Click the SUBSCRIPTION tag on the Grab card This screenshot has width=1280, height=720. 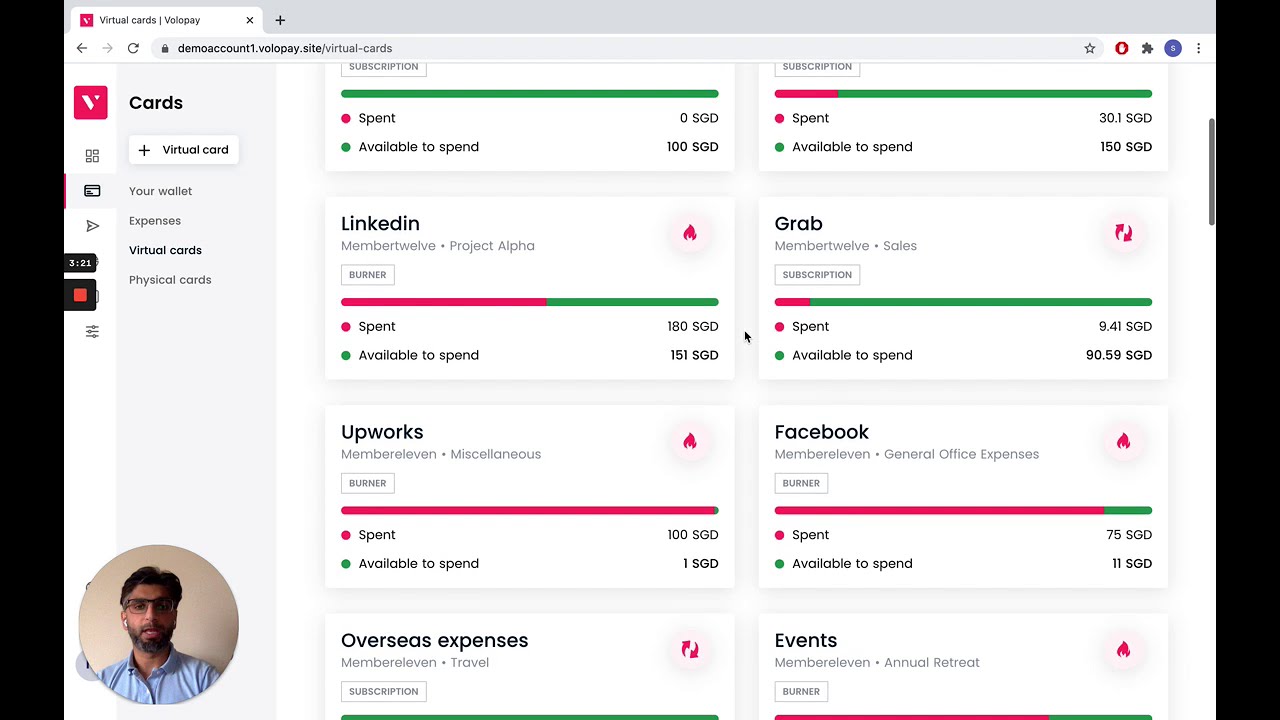[x=817, y=275]
